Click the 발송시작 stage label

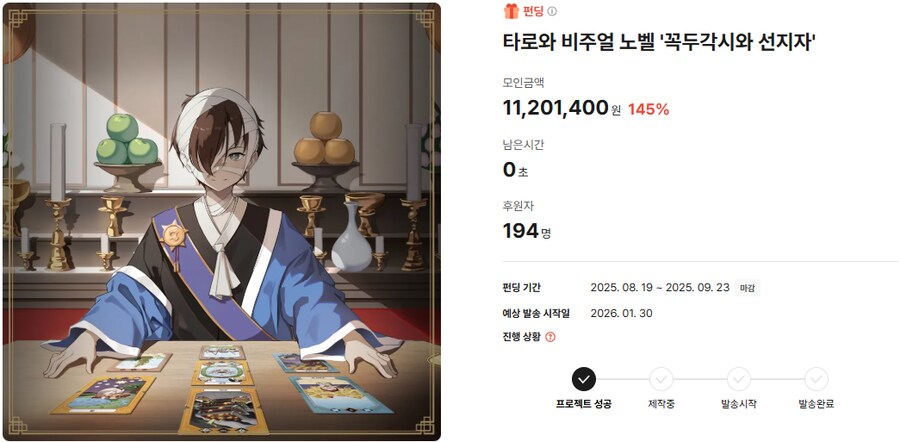pos(739,404)
